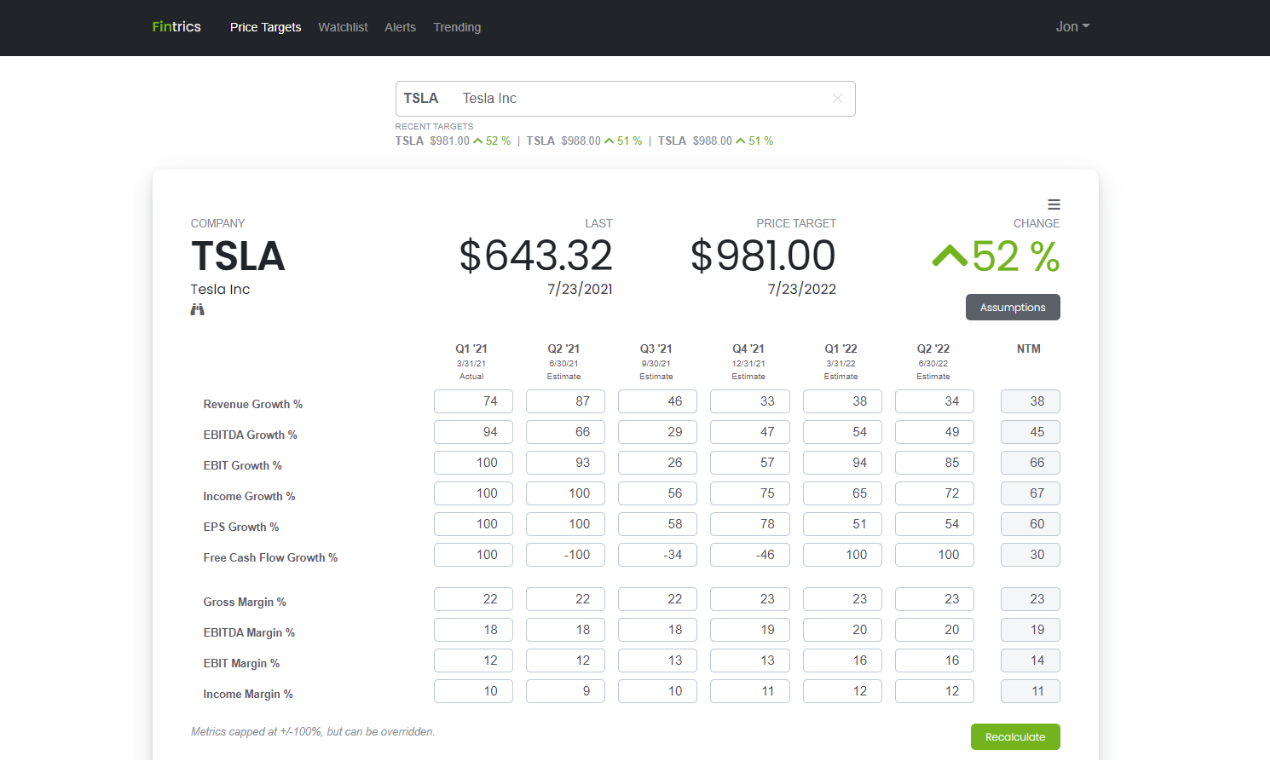Click the Free Cash Flow field showing -100

pyautogui.click(x=565, y=554)
